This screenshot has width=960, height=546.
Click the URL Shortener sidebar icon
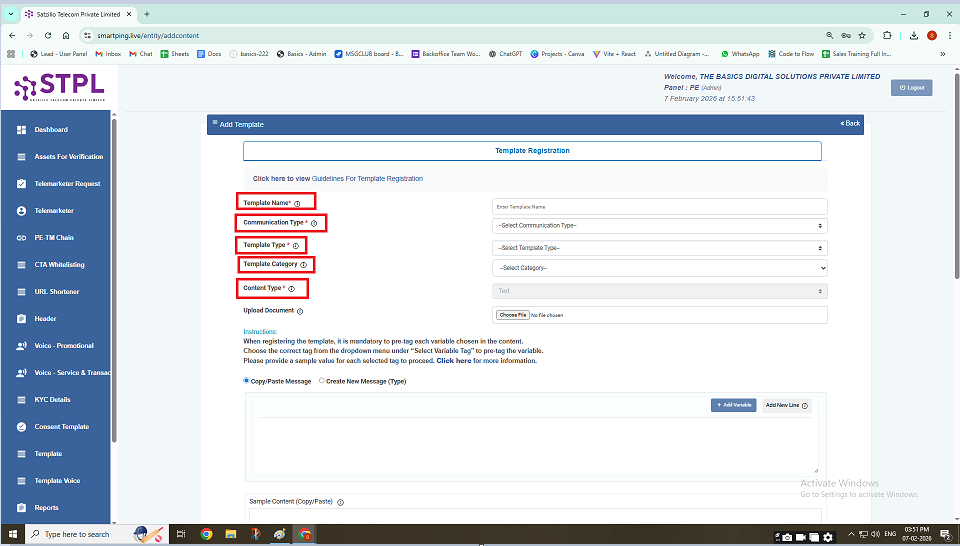coord(22,292)
